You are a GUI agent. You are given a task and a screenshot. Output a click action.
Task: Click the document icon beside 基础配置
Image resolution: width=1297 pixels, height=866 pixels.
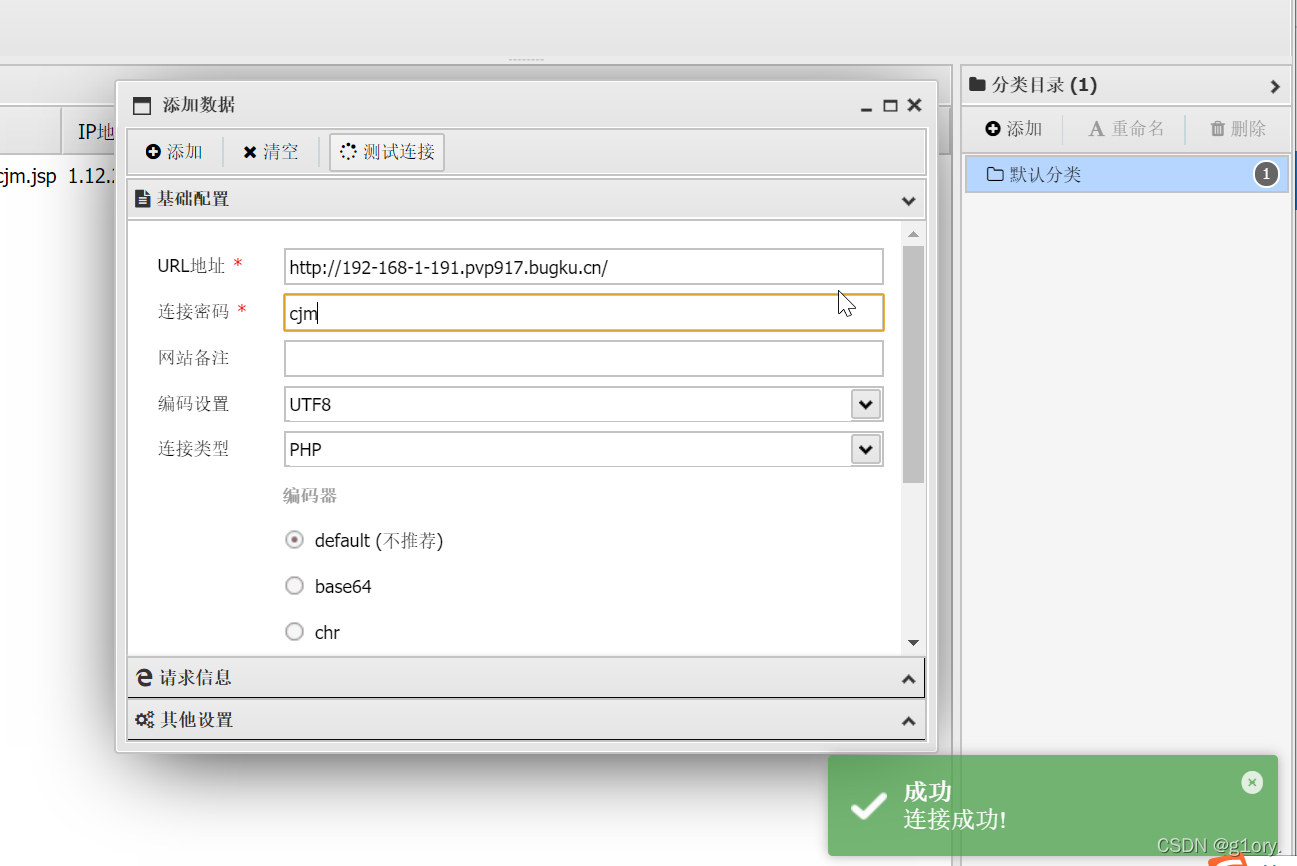coord(143,199)
